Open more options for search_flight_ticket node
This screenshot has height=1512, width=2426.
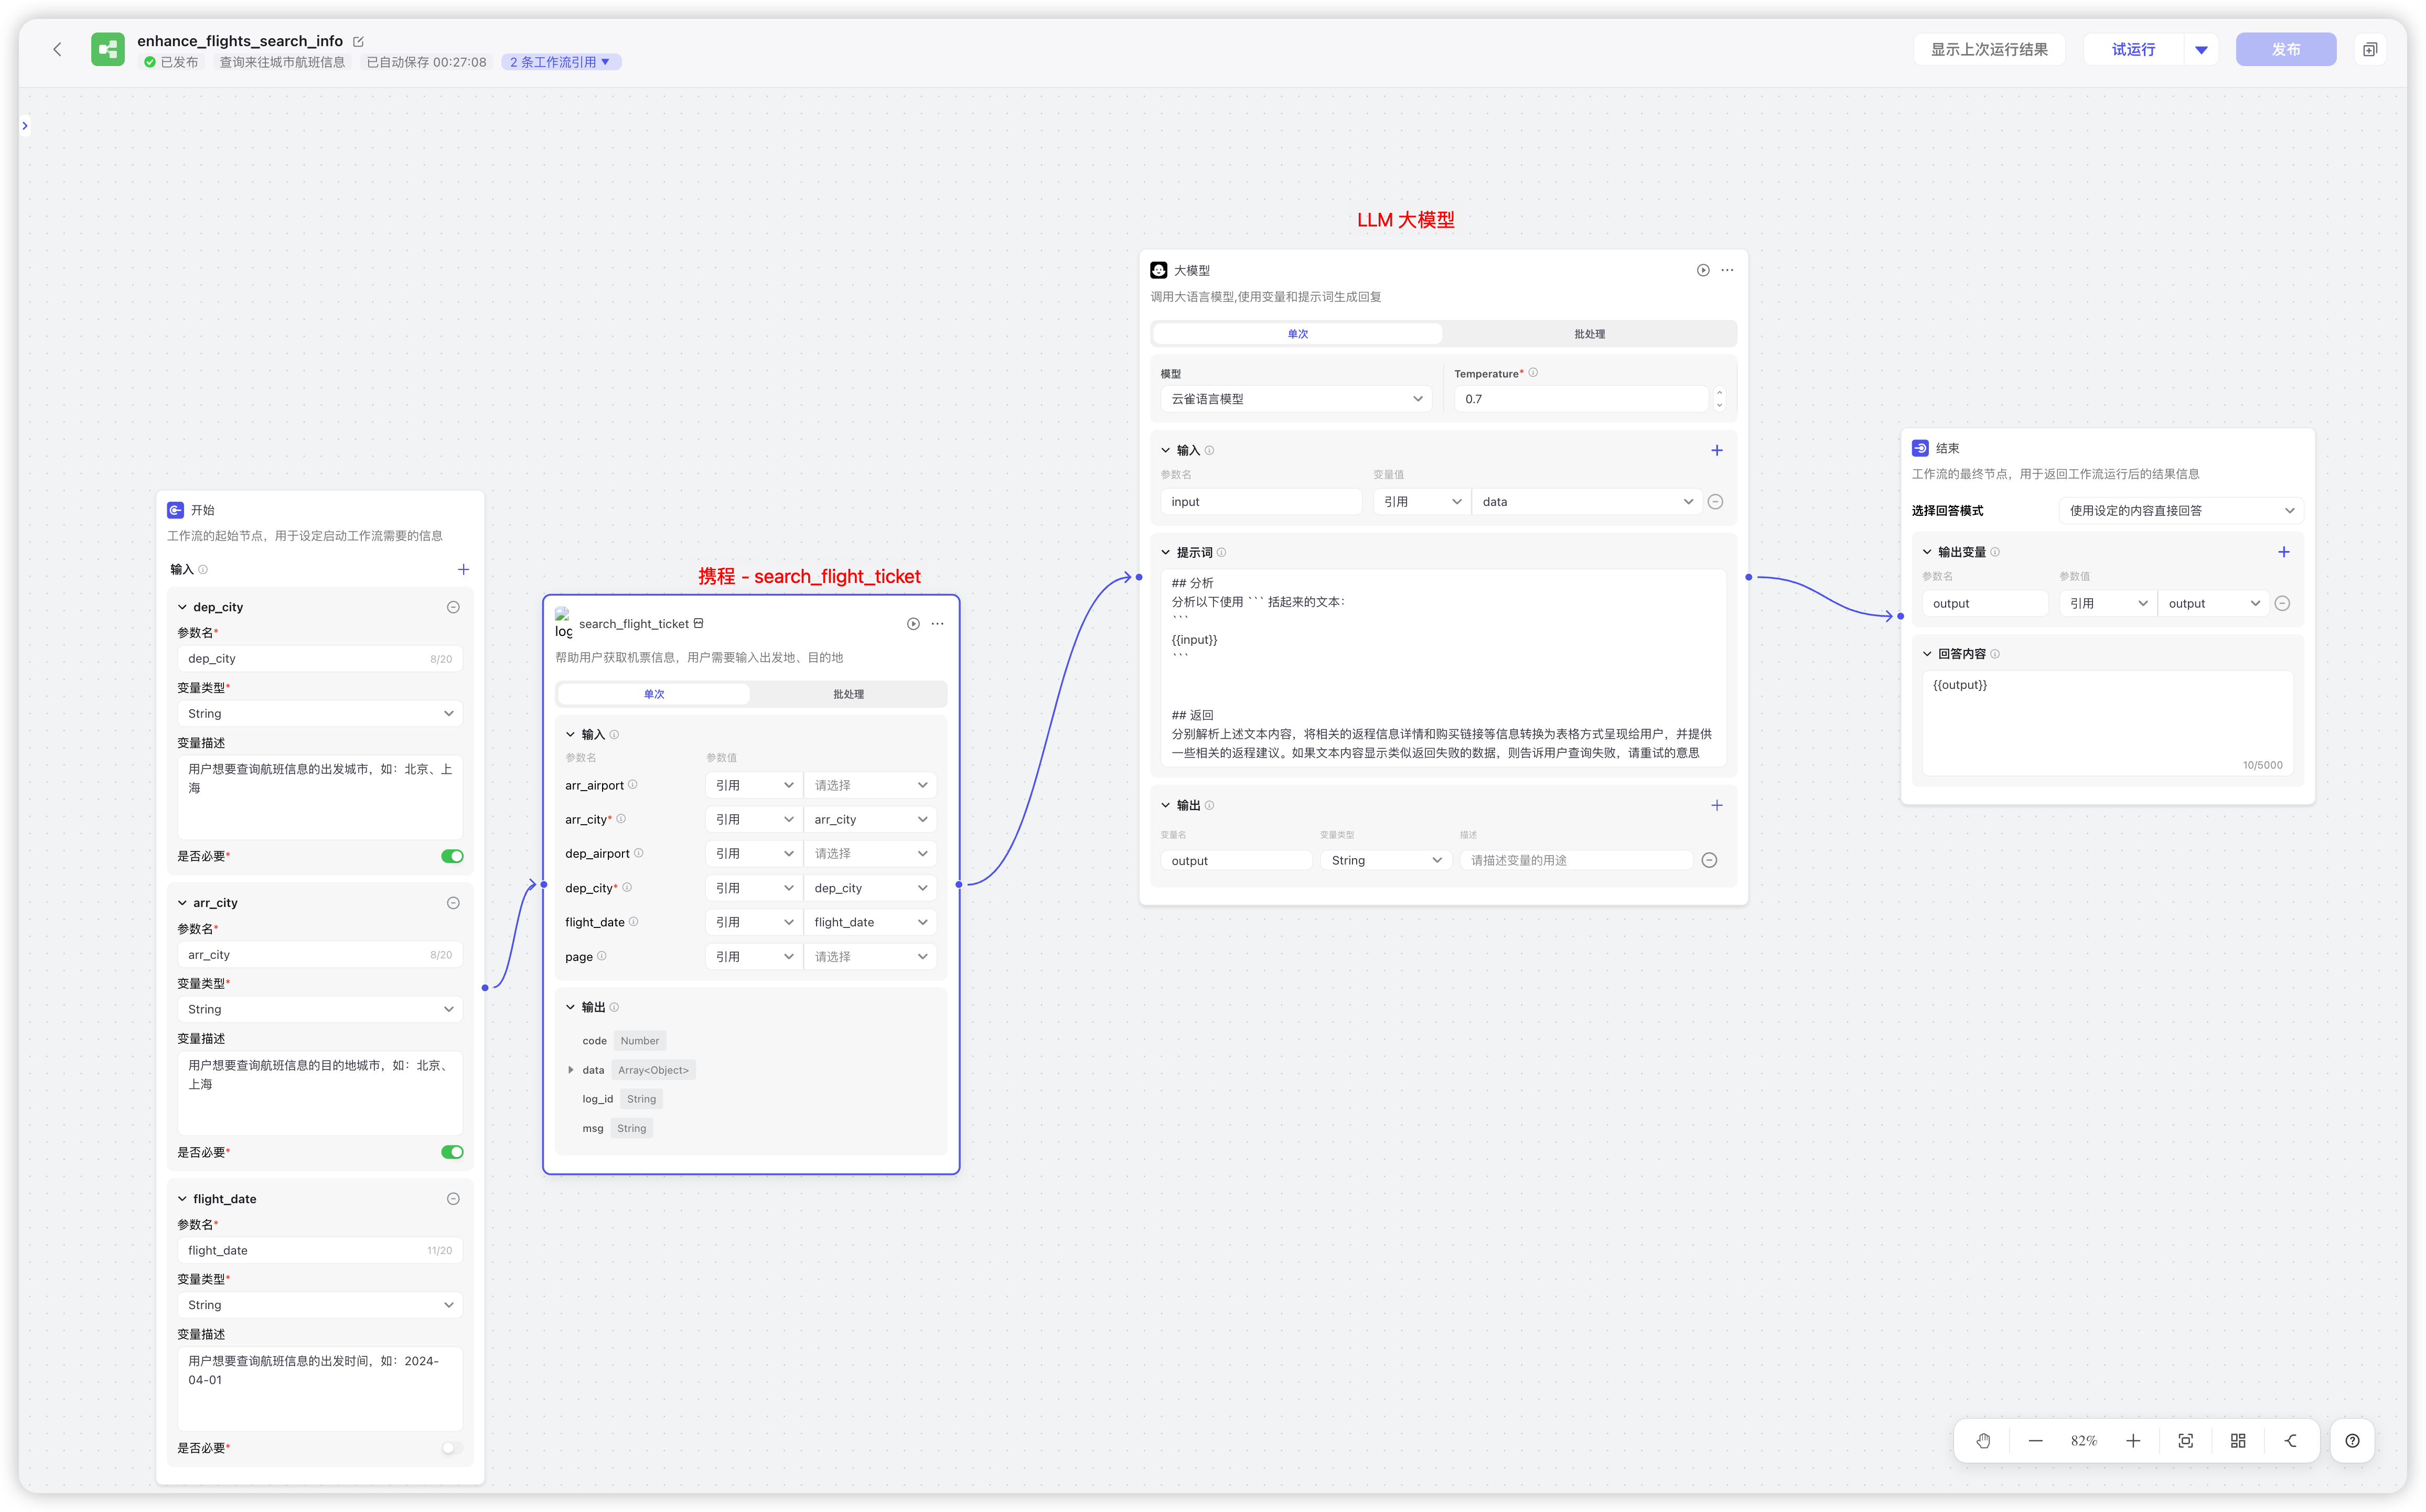tap(937, 624)
